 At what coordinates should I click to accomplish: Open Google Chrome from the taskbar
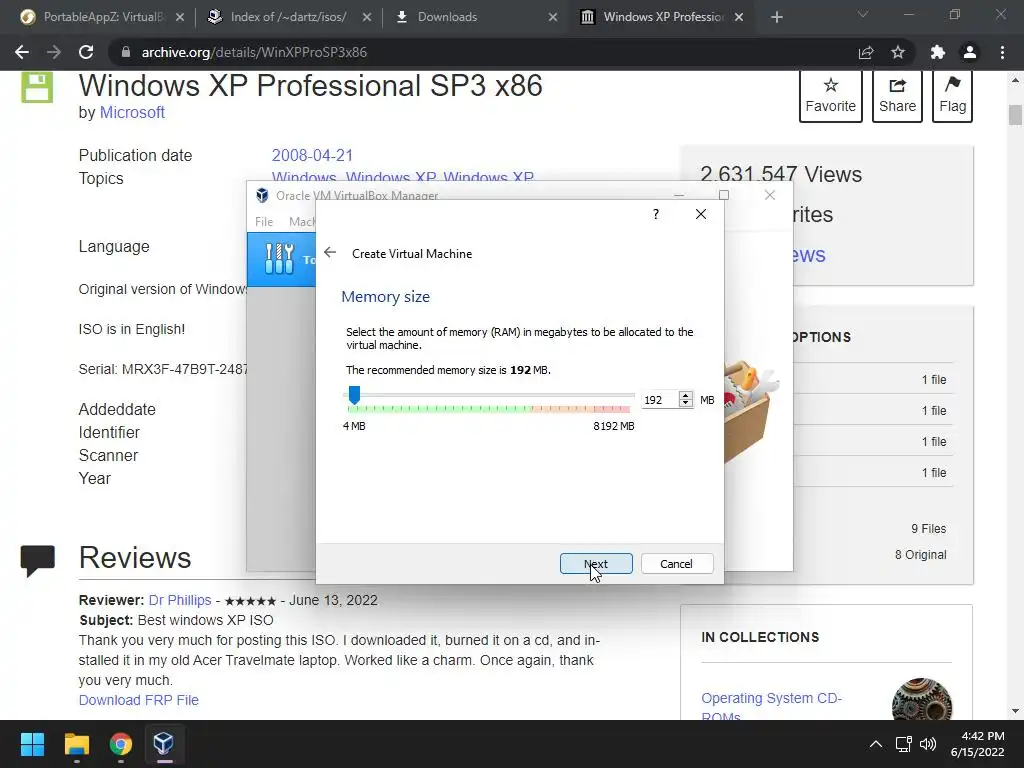120,744
